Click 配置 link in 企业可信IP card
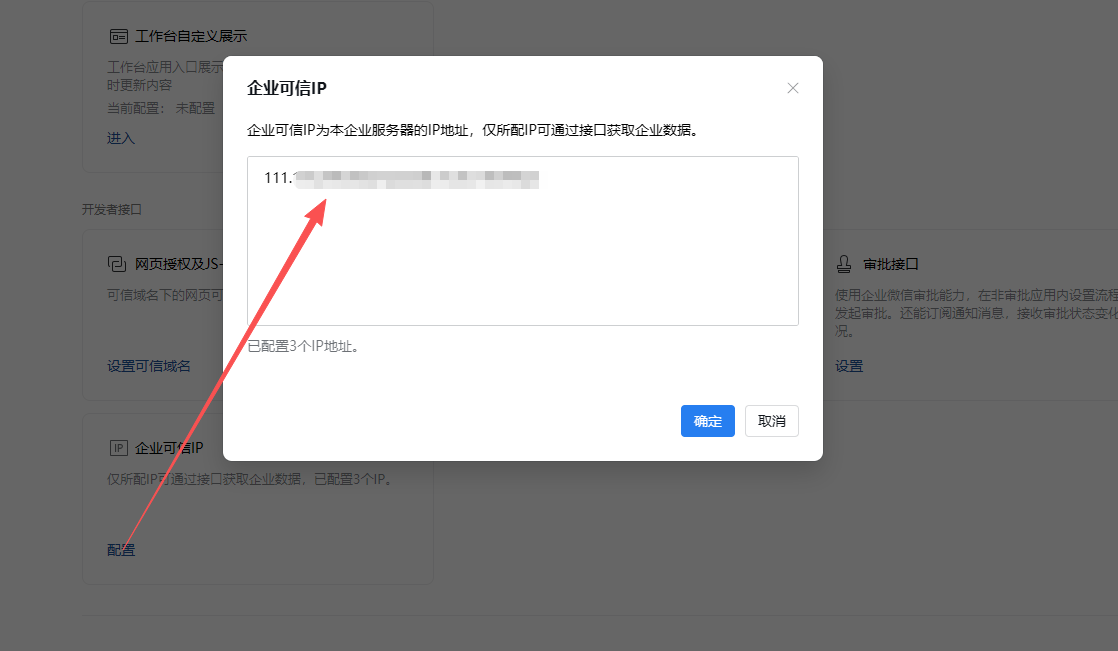Screen dimensions: 1118x651 click(120, 550)
